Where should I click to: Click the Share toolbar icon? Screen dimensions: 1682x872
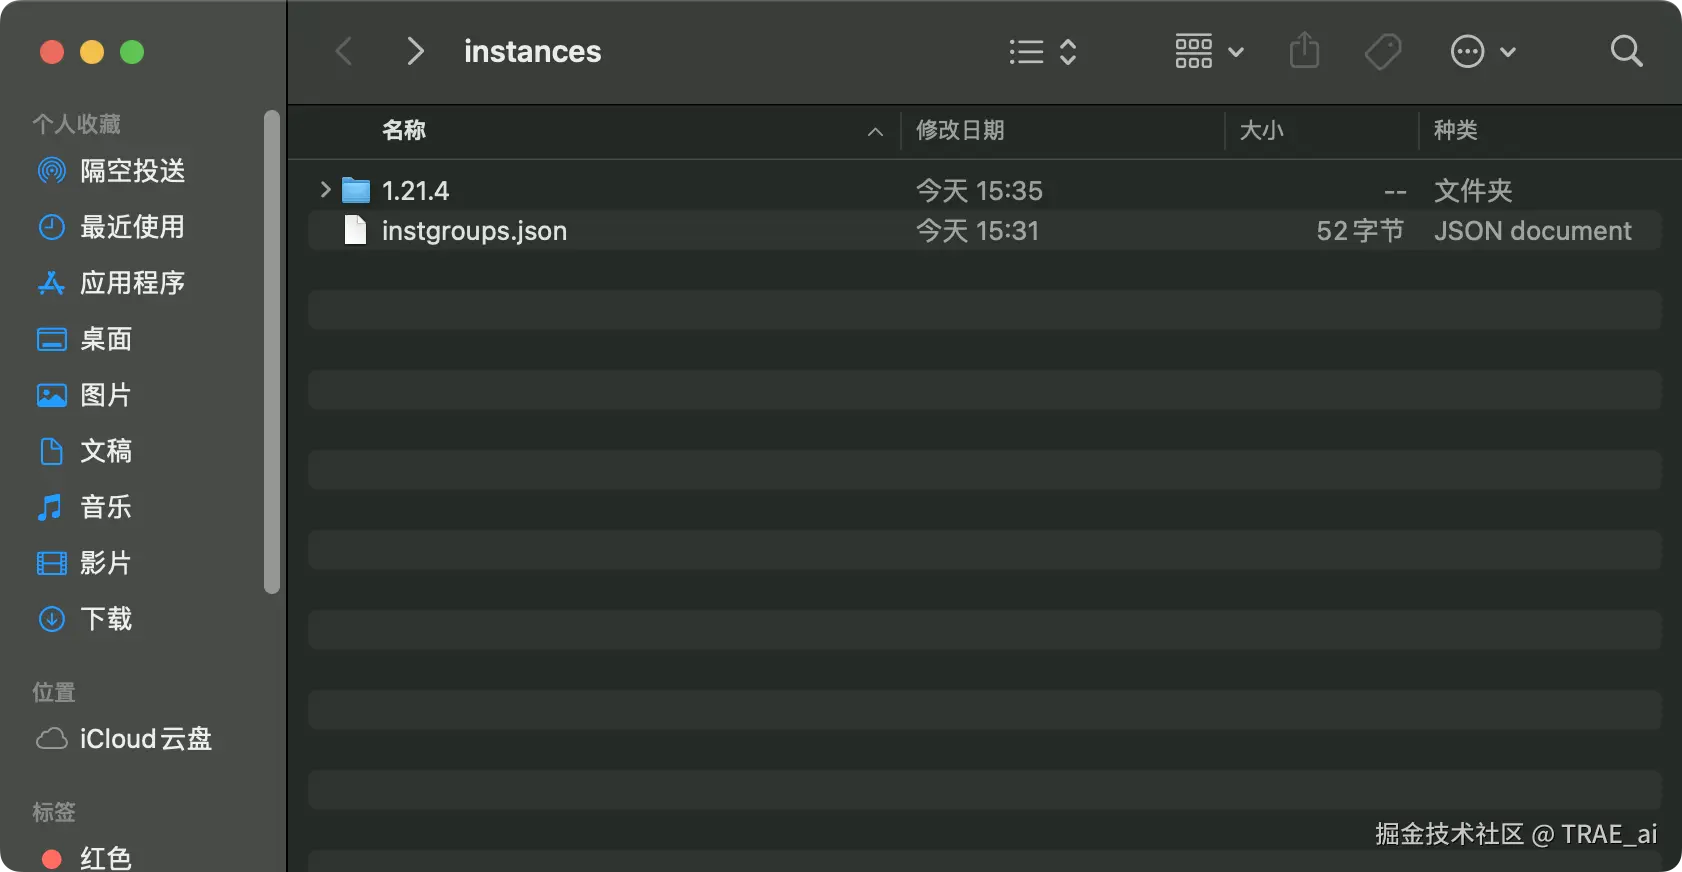pos(1304,51)
